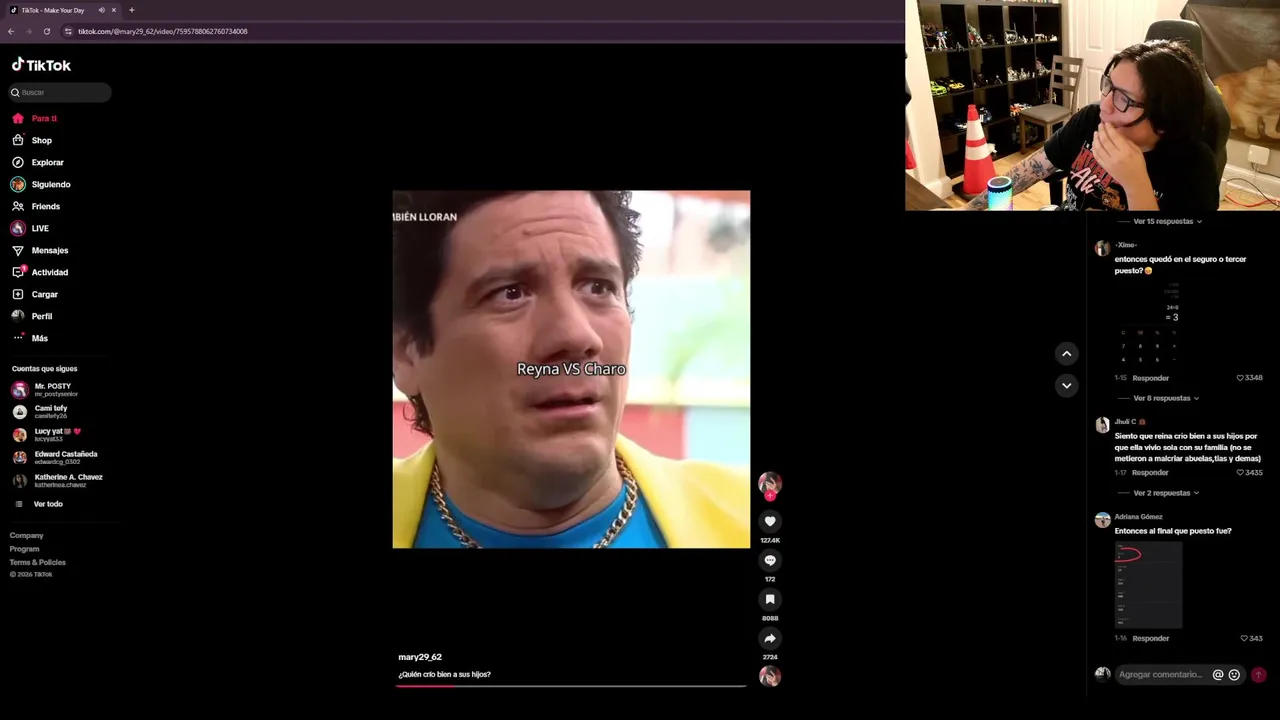Open mary29_62 username under video
The width and height of the screenshot is (1280, 720).
pos(420,657)
